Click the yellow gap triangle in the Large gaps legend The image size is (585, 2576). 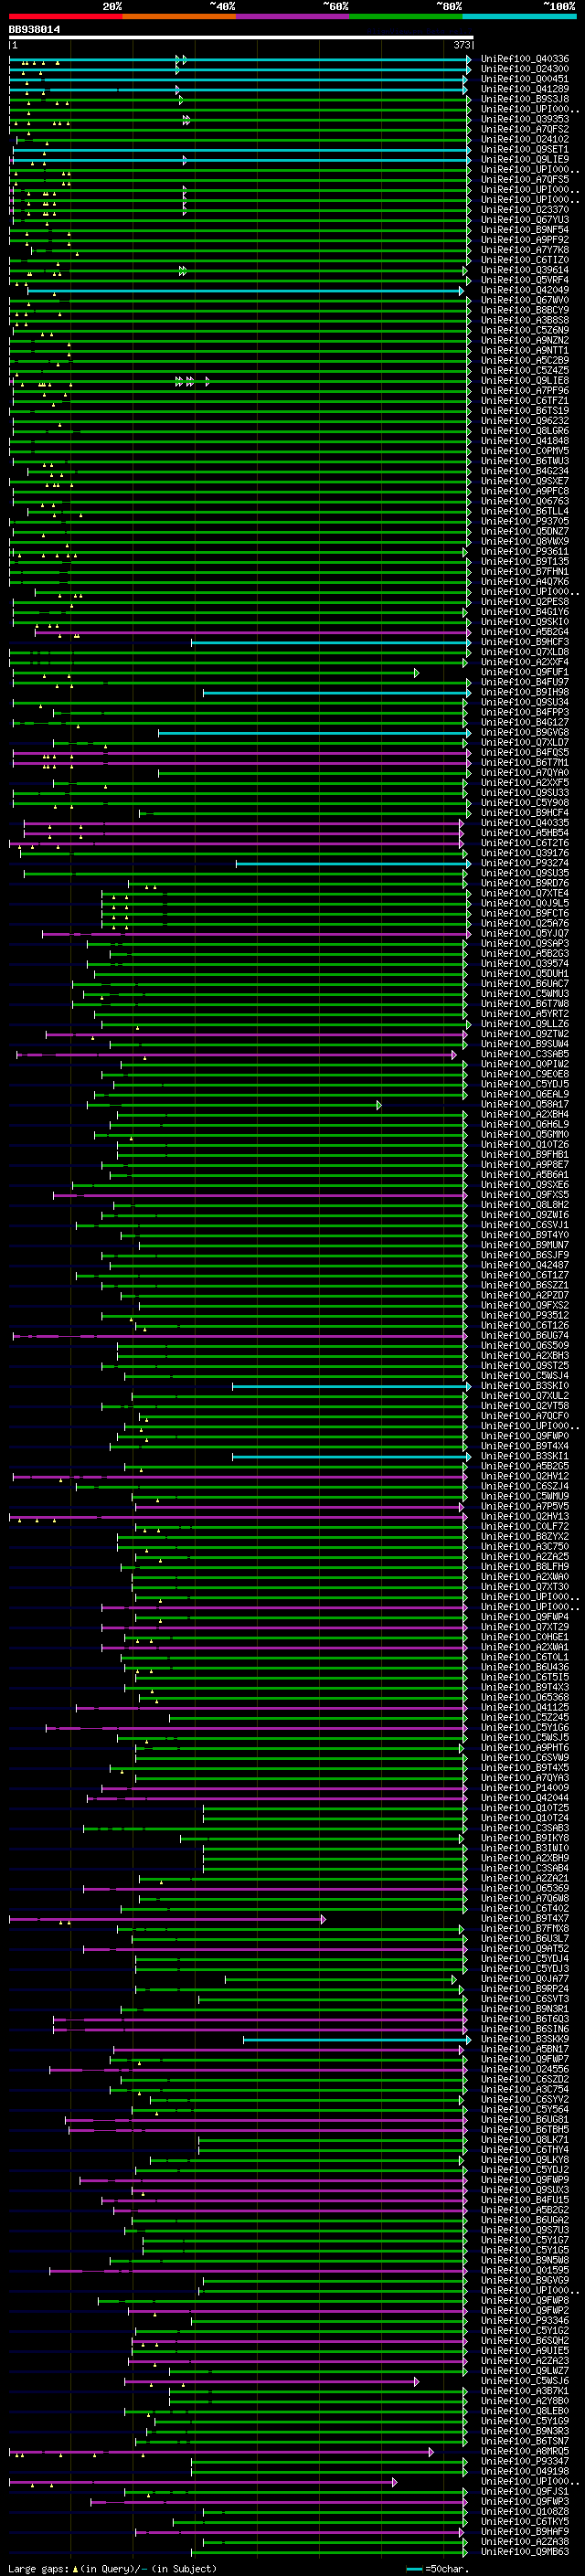[75, 2568]
